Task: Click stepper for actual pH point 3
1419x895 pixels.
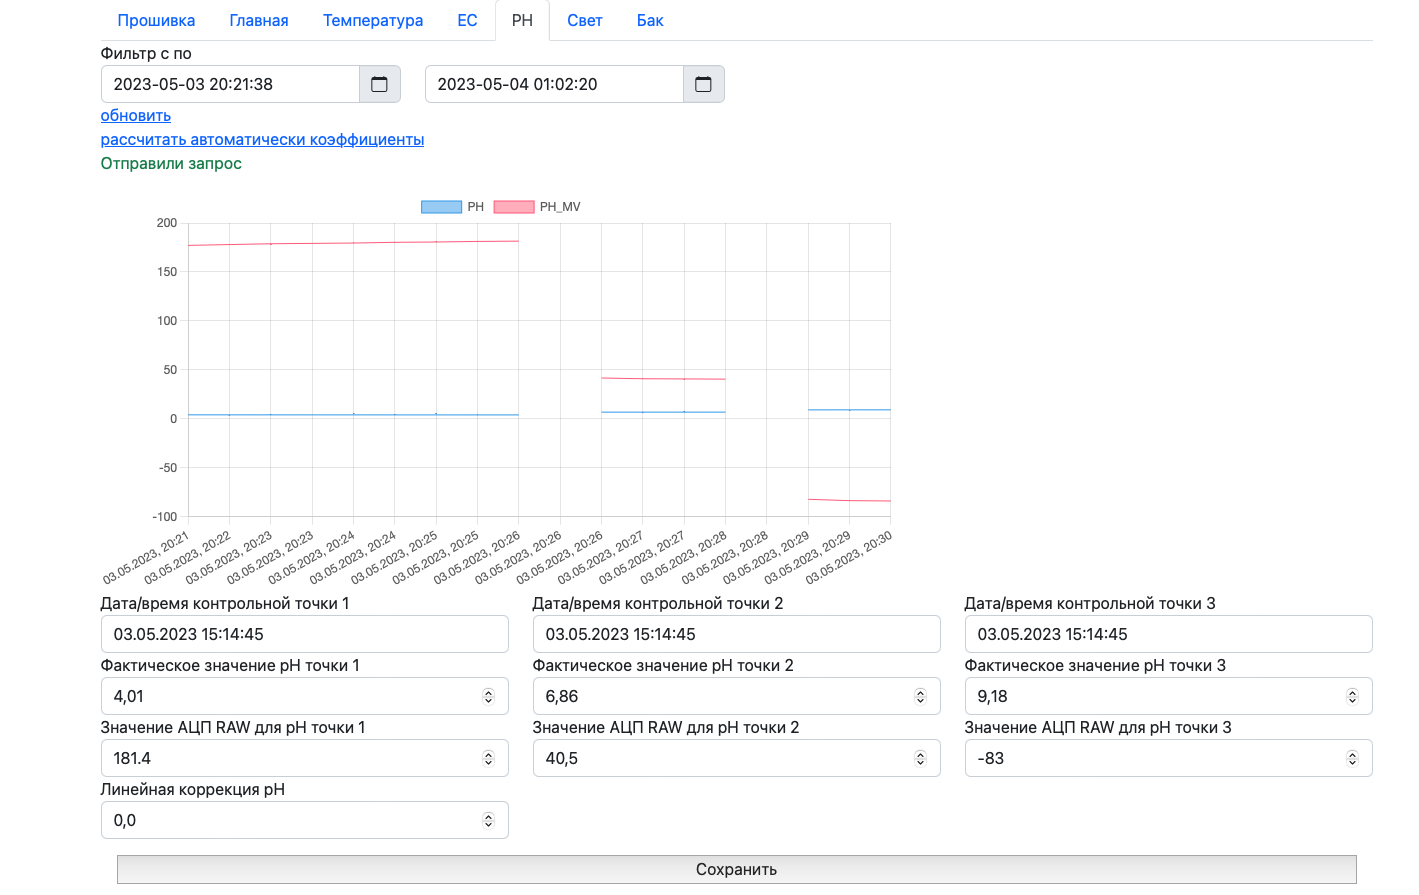Action: pos(1352,696)
